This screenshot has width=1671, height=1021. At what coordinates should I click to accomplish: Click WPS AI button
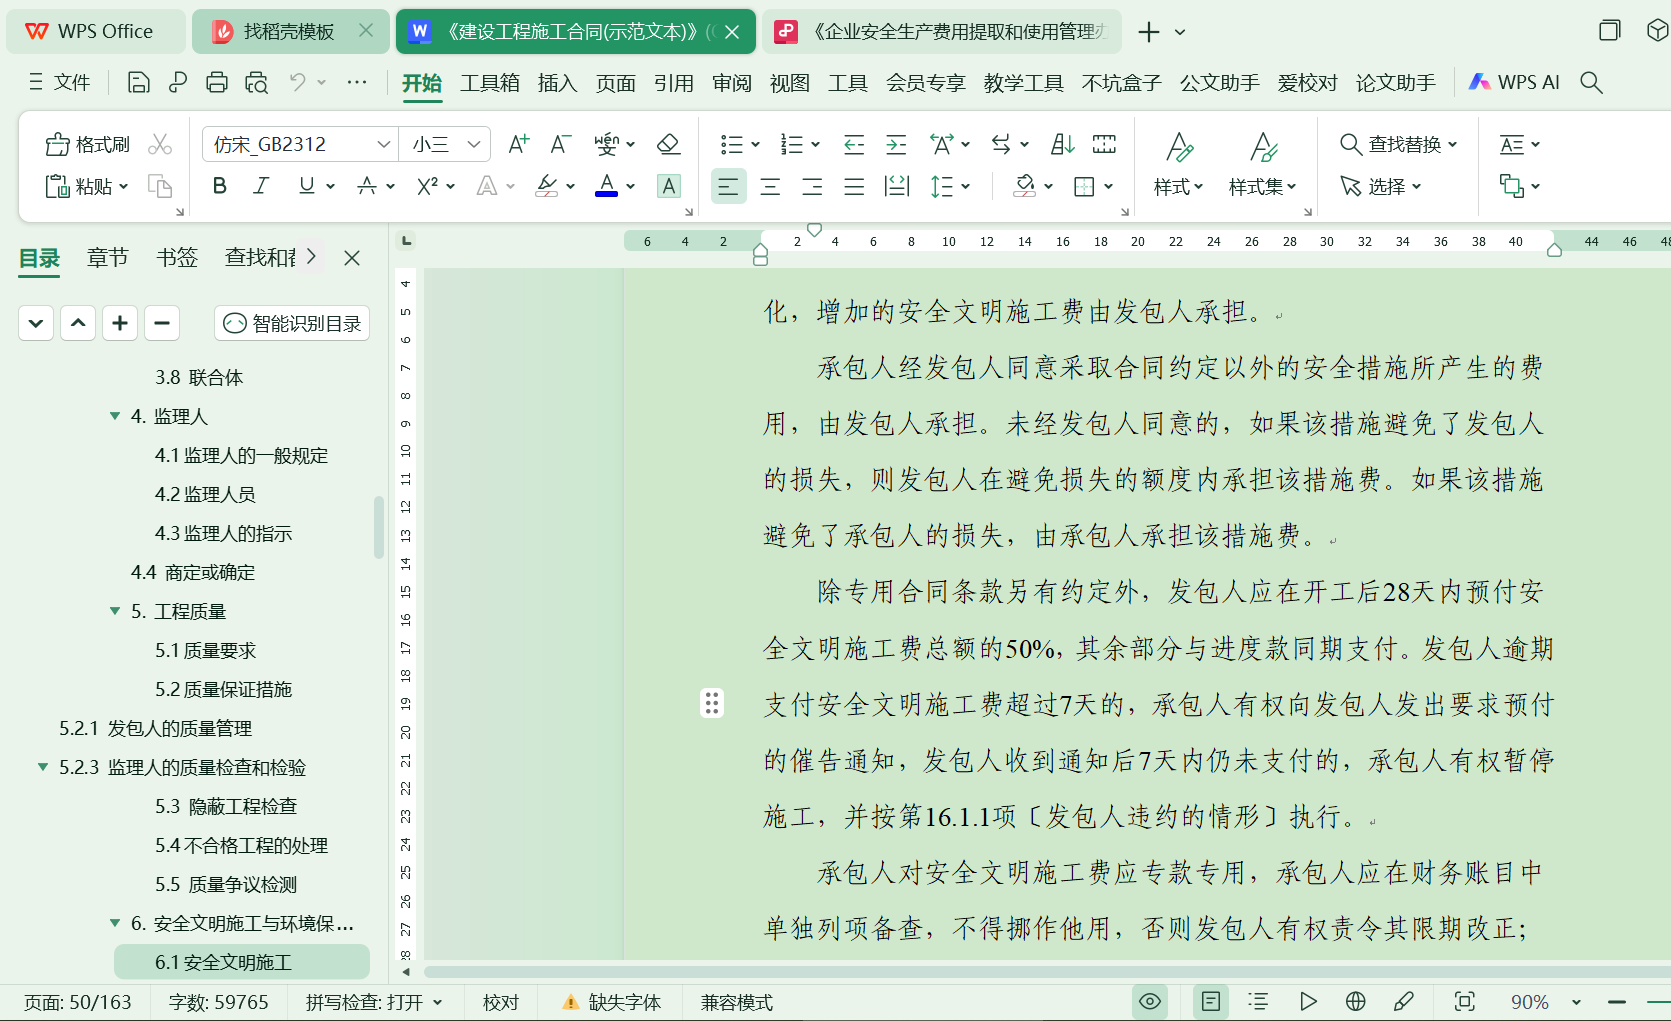[1514, 82]
